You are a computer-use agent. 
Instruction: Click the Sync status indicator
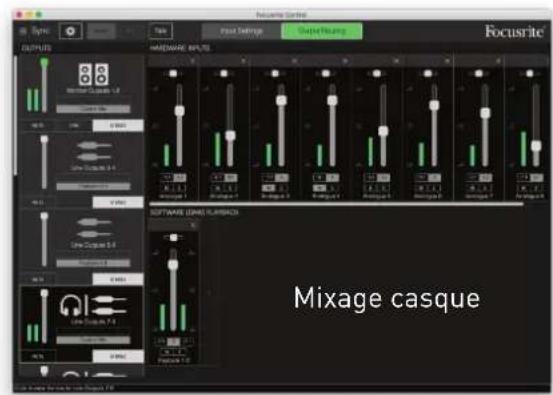tap(35, 31)
